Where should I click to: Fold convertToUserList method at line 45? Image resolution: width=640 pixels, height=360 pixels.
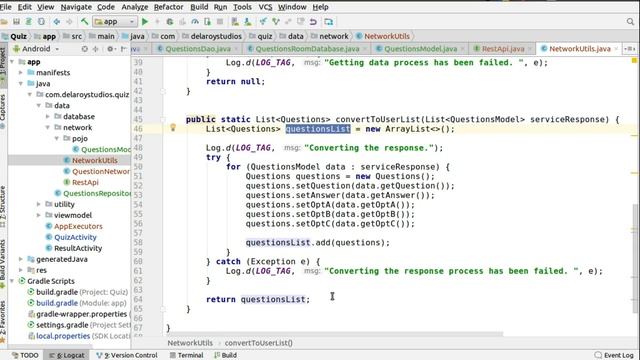click(163, 120)
